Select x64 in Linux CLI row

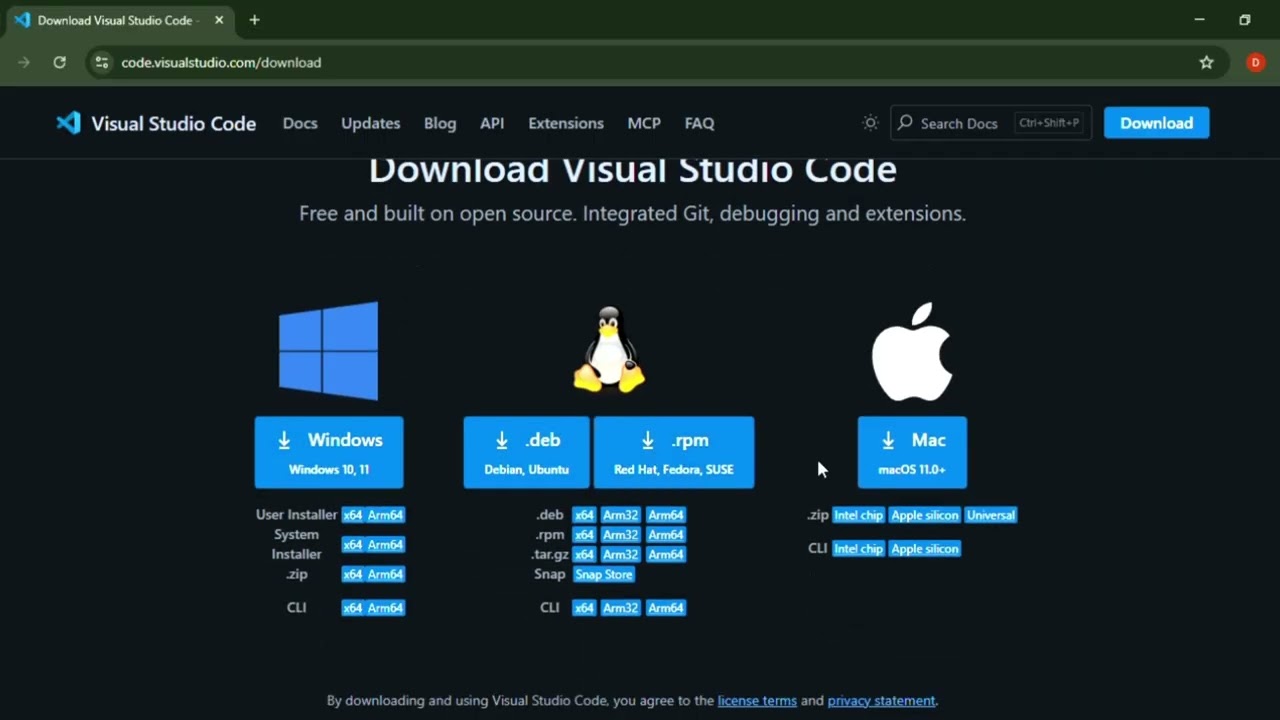[x=584, y=608]
